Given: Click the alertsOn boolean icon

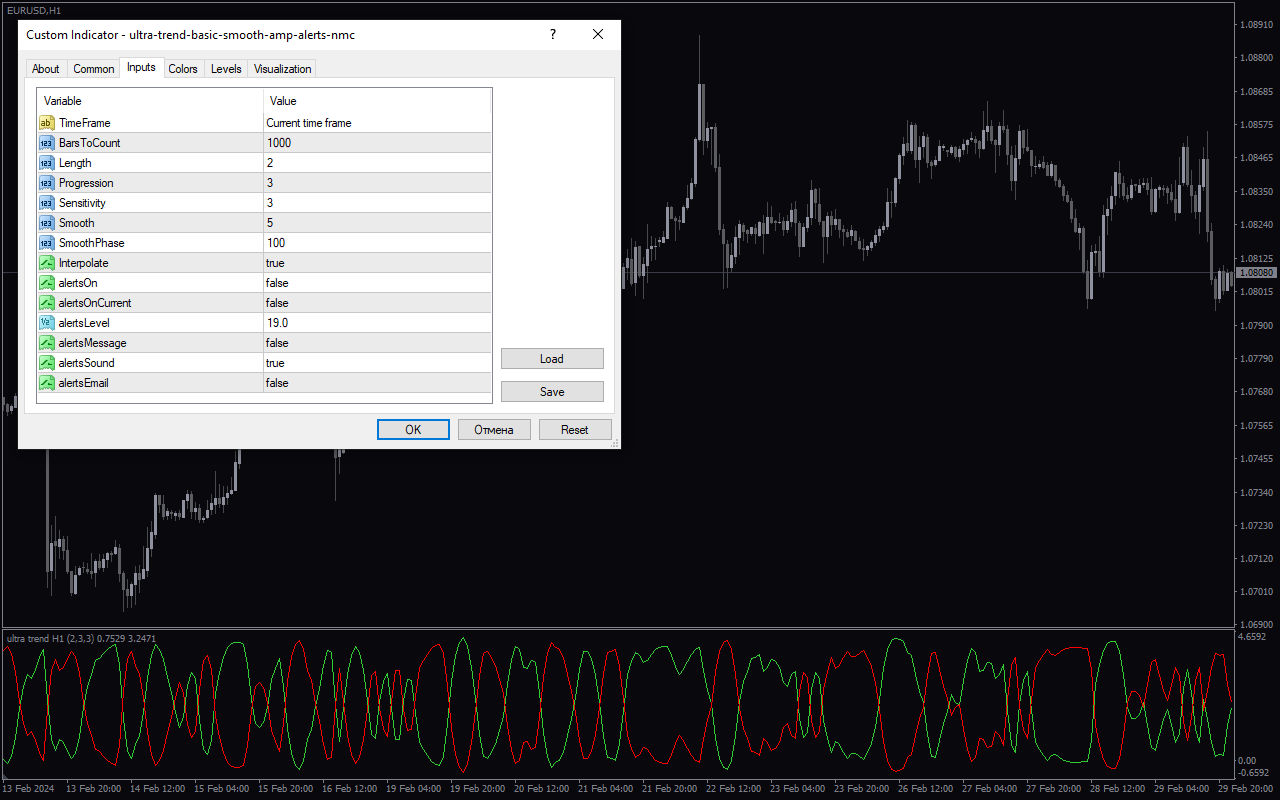Looking at the screenshot, I should (x=46, y=283).
